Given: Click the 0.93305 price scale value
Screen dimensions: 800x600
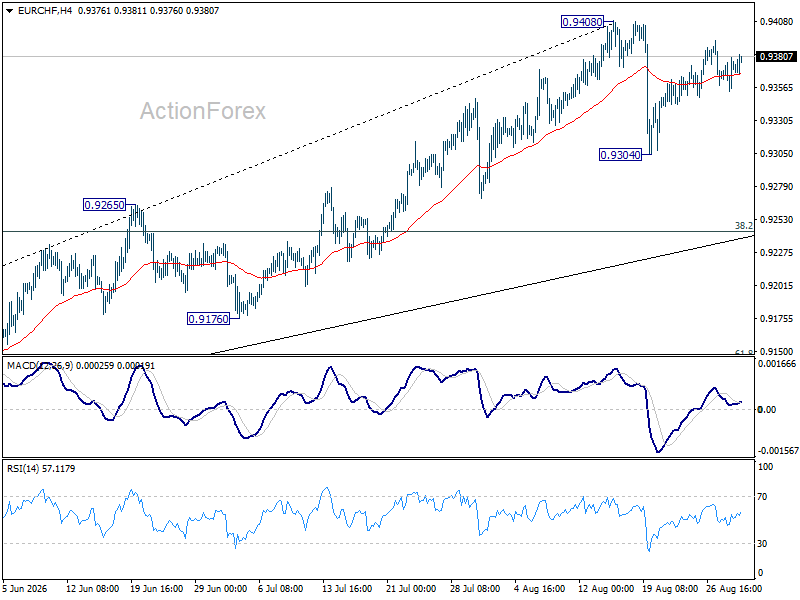Looking at the screenshot, I should click(777, 120).
